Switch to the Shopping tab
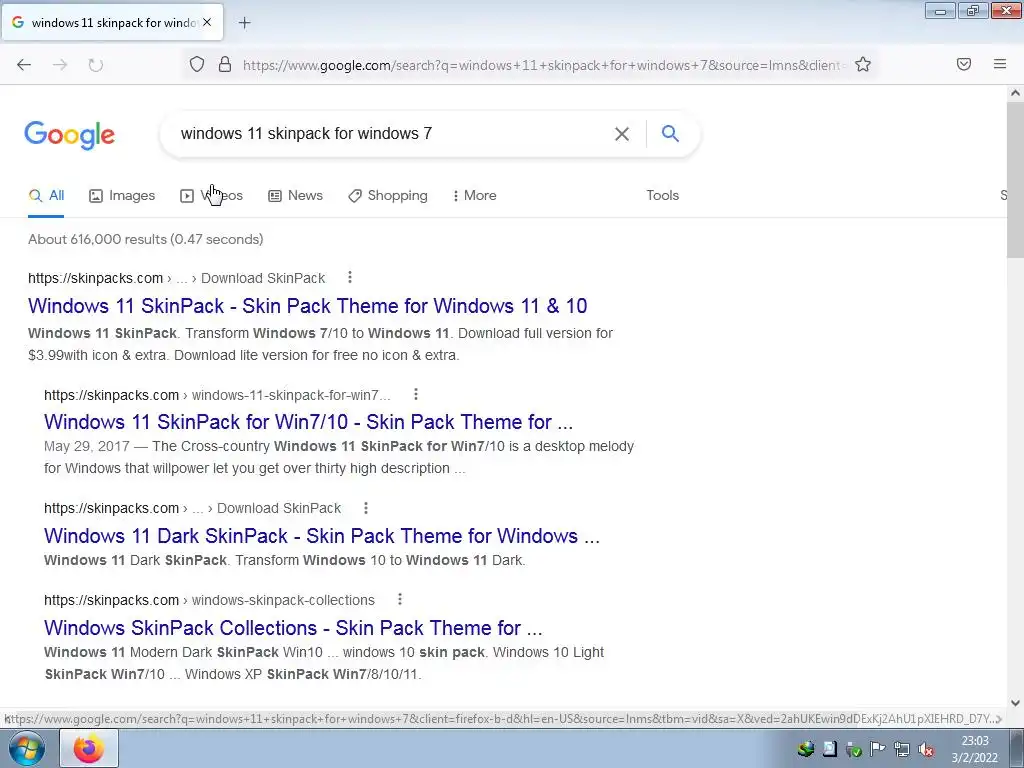 click(x=388, y=196)
